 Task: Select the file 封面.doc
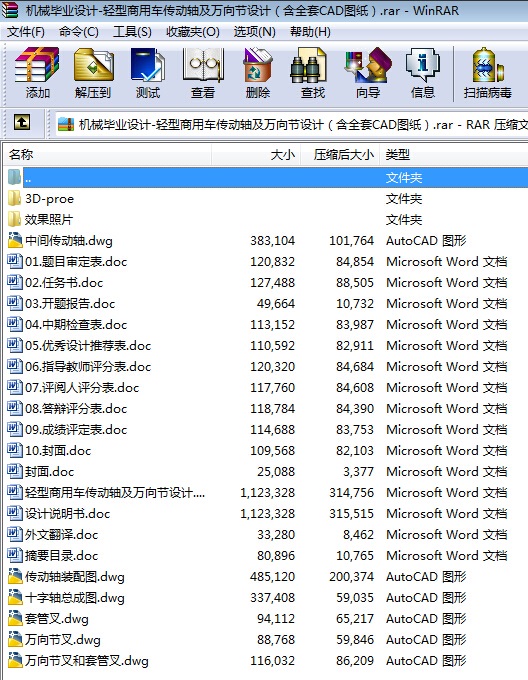(49, 471)
